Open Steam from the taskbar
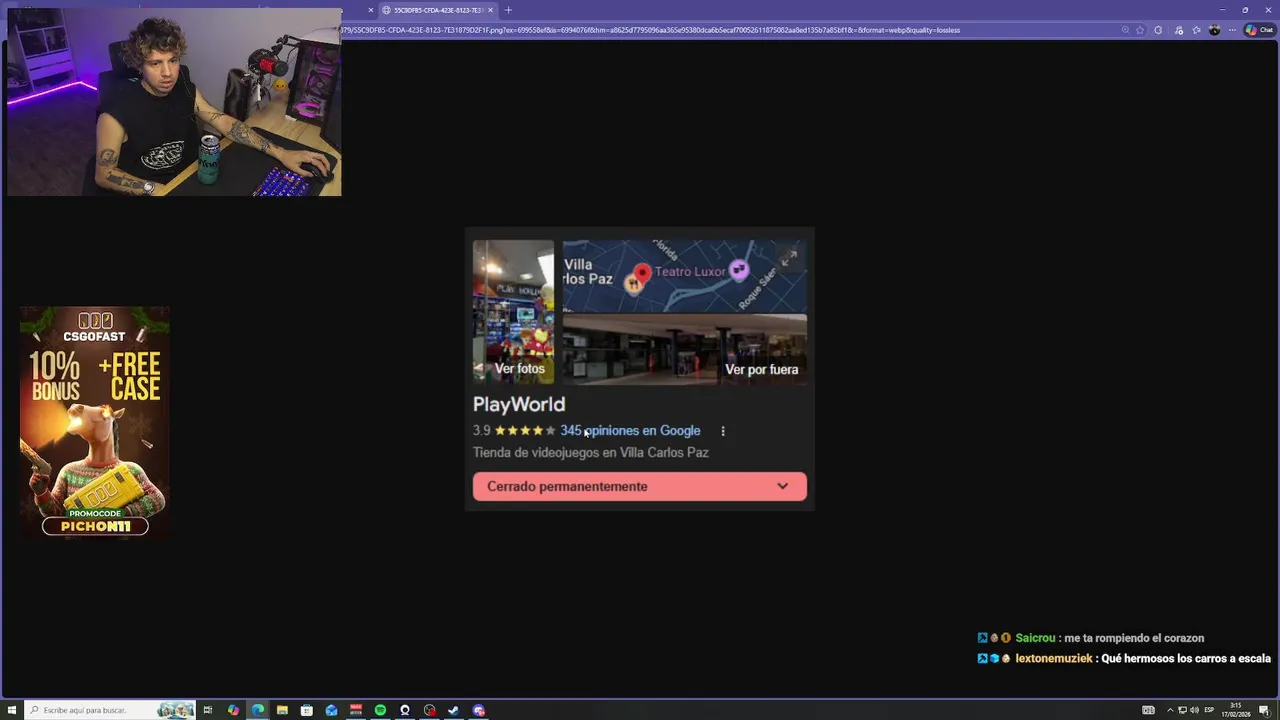This screenshot has height=720, width=1280. (453, 710)
